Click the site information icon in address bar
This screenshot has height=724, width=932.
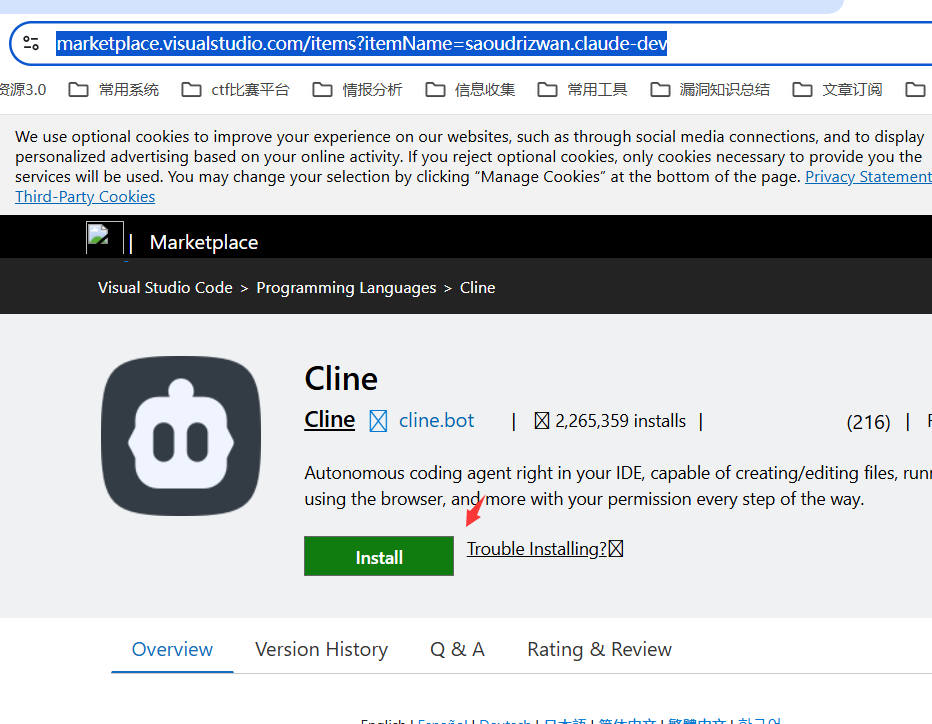(31, 43)
